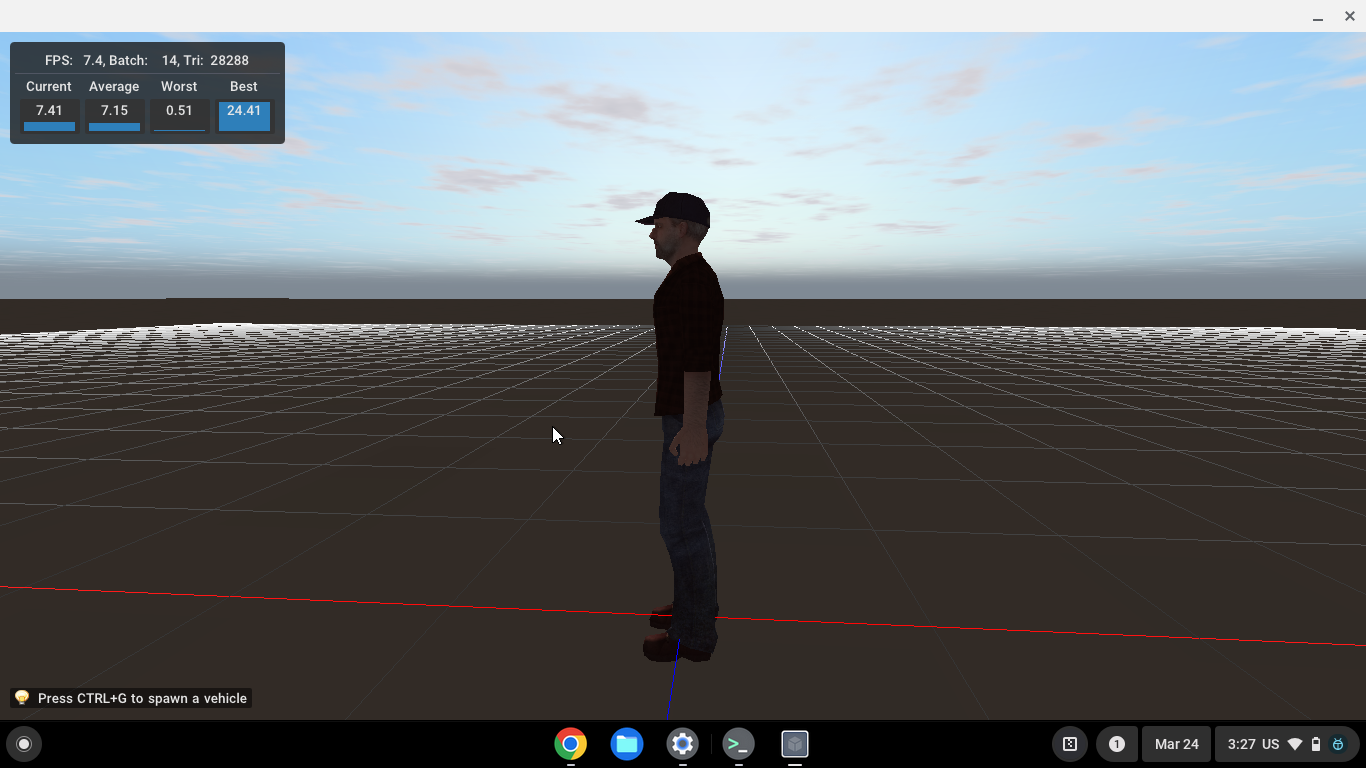Viewport: 1366px width, 768px height.
Task: Select the cube game icon in the shelf
Action: click(795, 744)
